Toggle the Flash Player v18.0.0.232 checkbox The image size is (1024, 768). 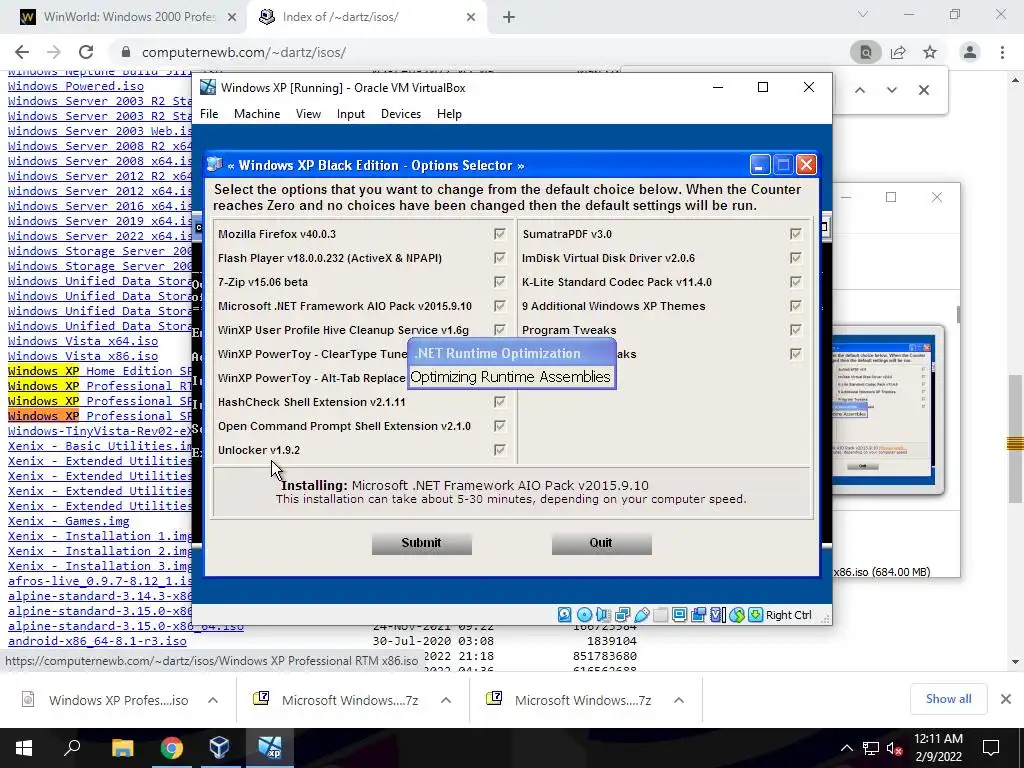coord(500,258)
